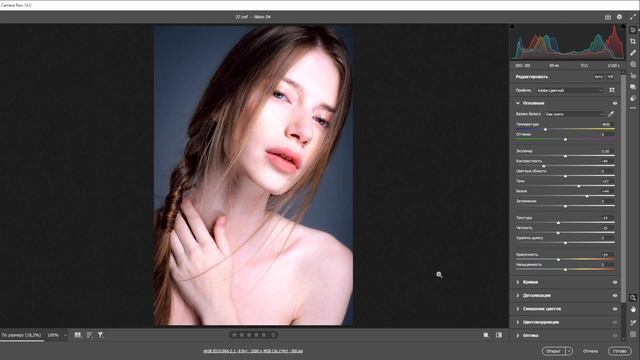Click the trash mark-for-deletion icon
The image size is (640, 360).
click(273, 335)
